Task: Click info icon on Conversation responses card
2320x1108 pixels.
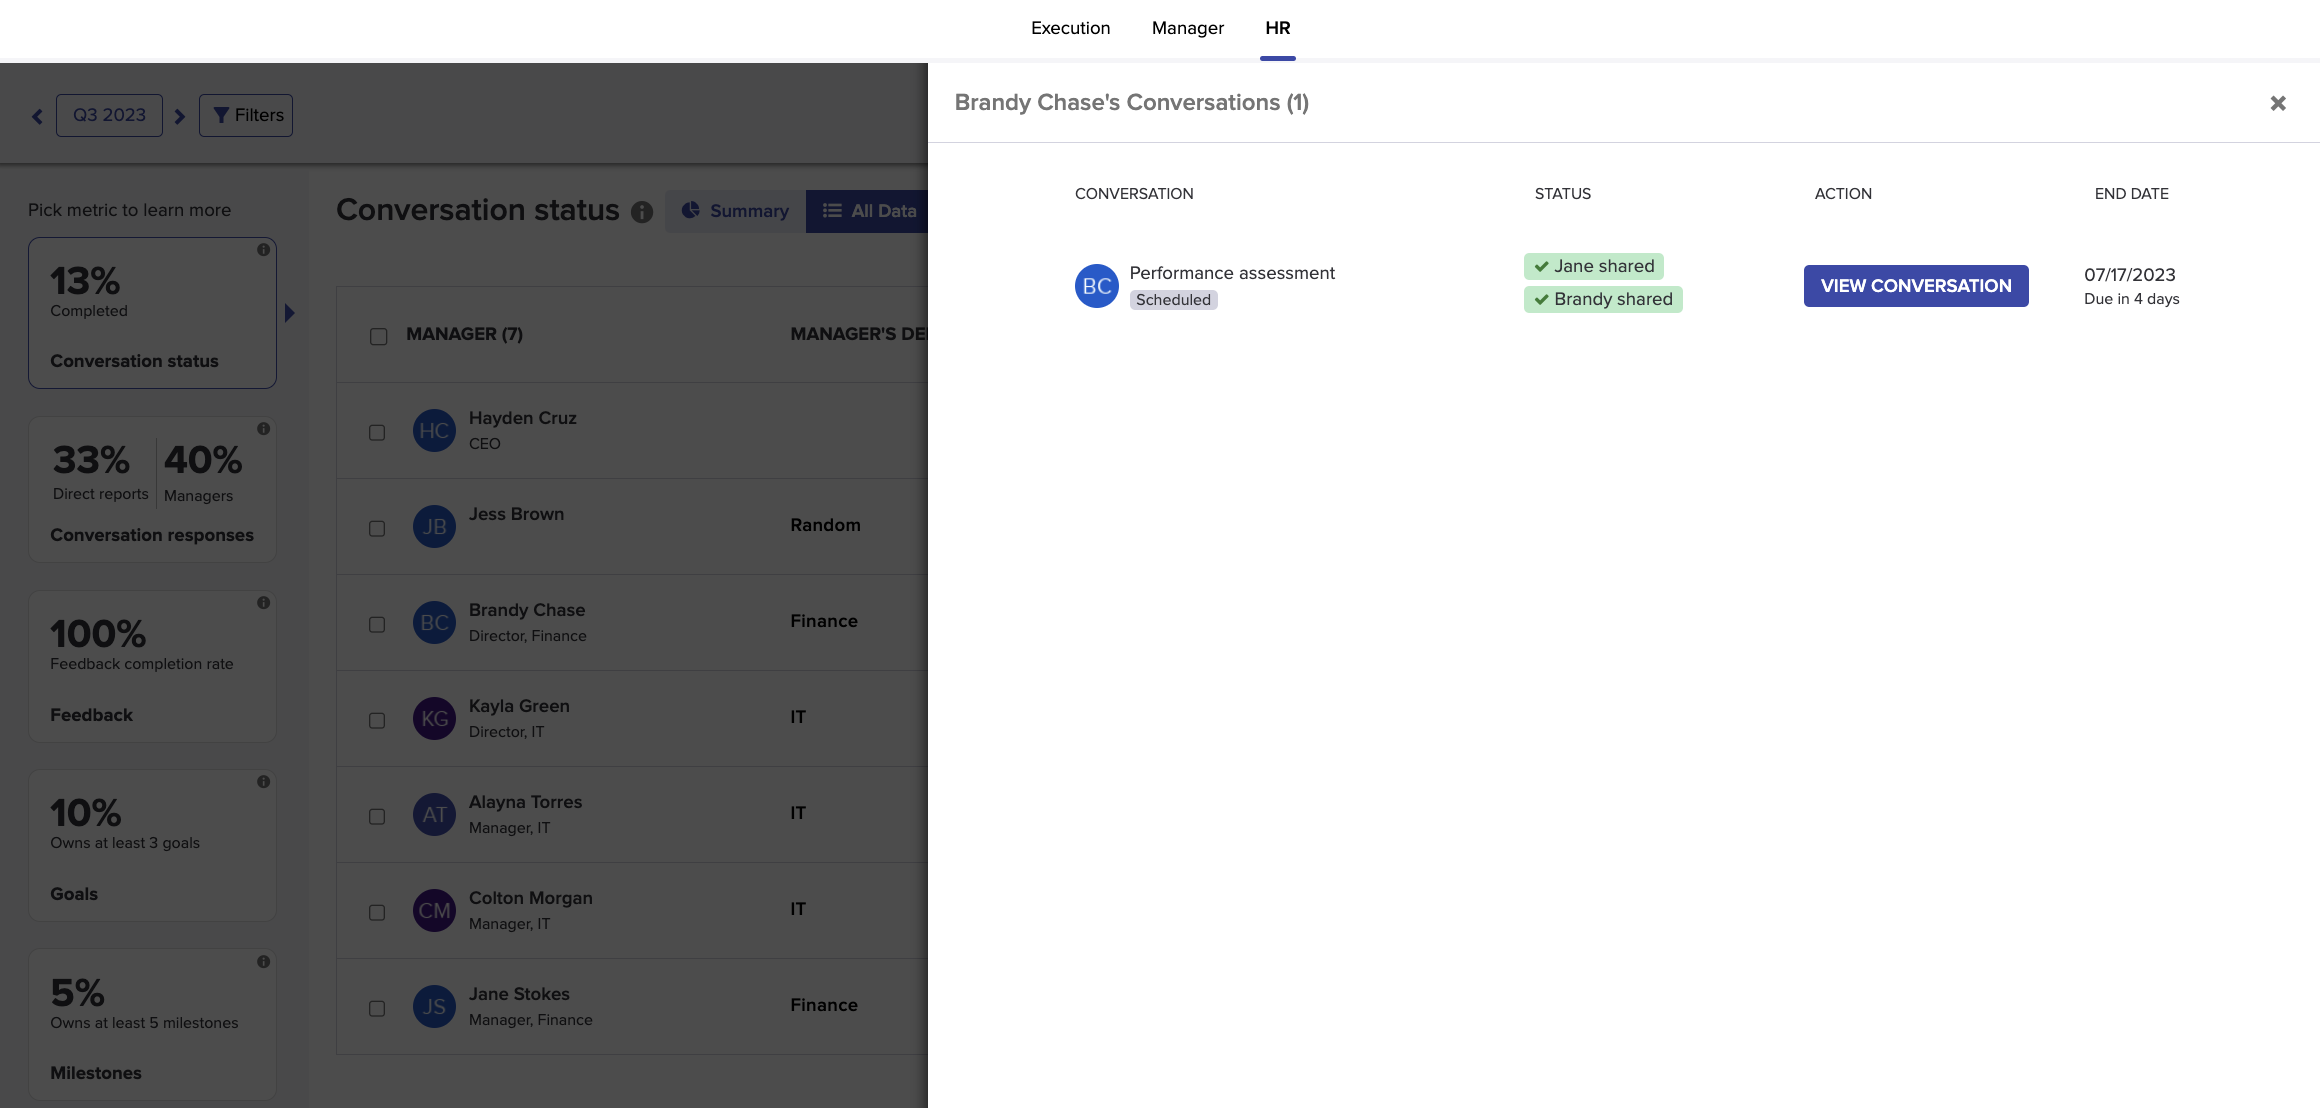Action: [264, 429]
